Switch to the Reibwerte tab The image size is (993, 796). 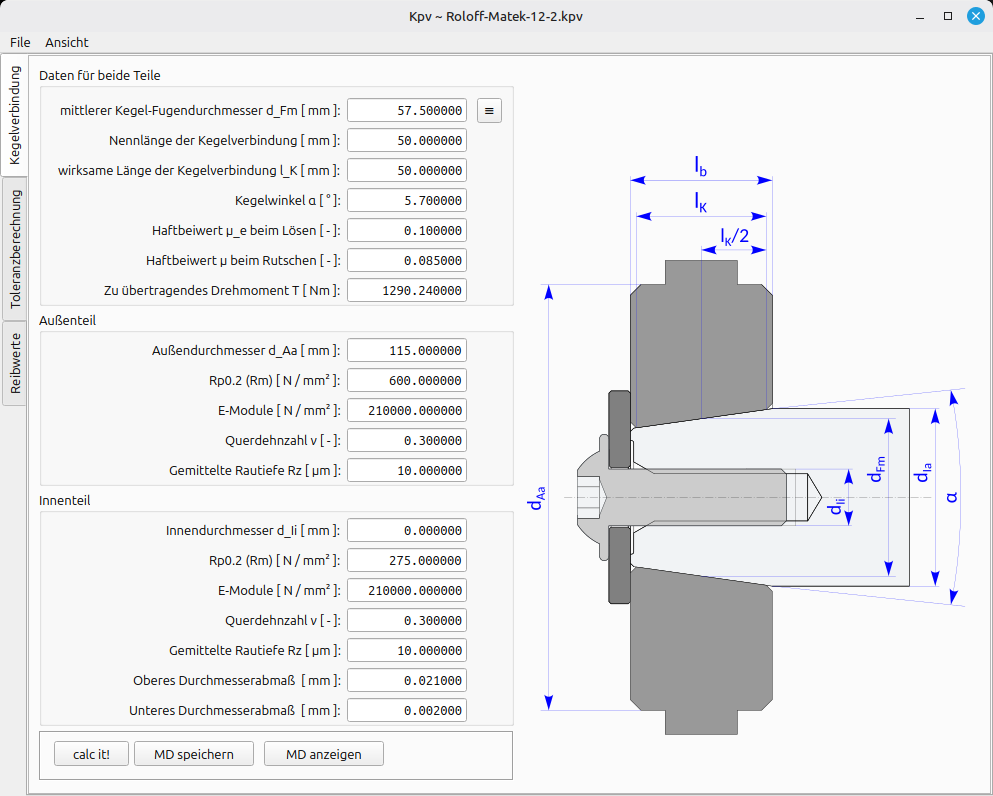15,364
